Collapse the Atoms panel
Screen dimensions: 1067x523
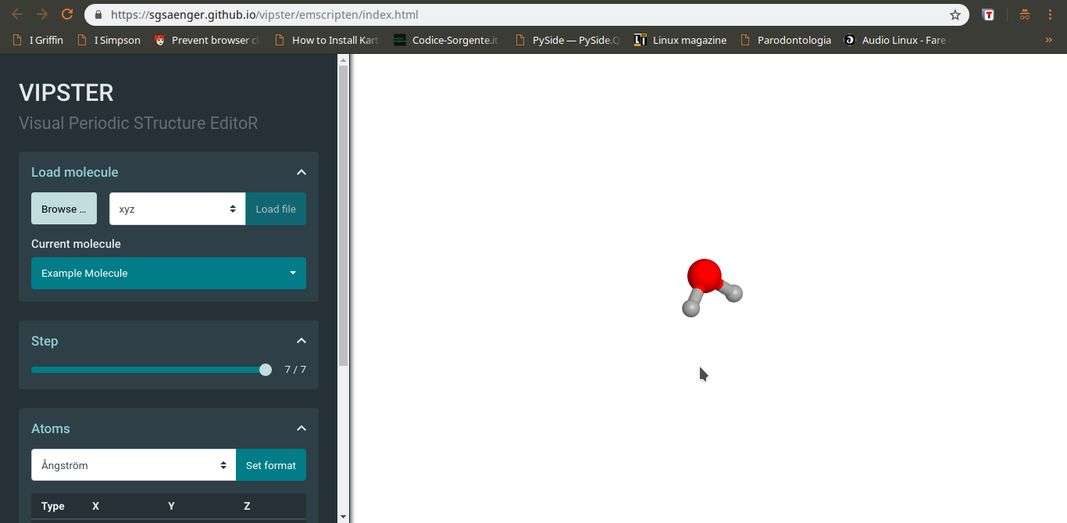click(x=301, y=428)
